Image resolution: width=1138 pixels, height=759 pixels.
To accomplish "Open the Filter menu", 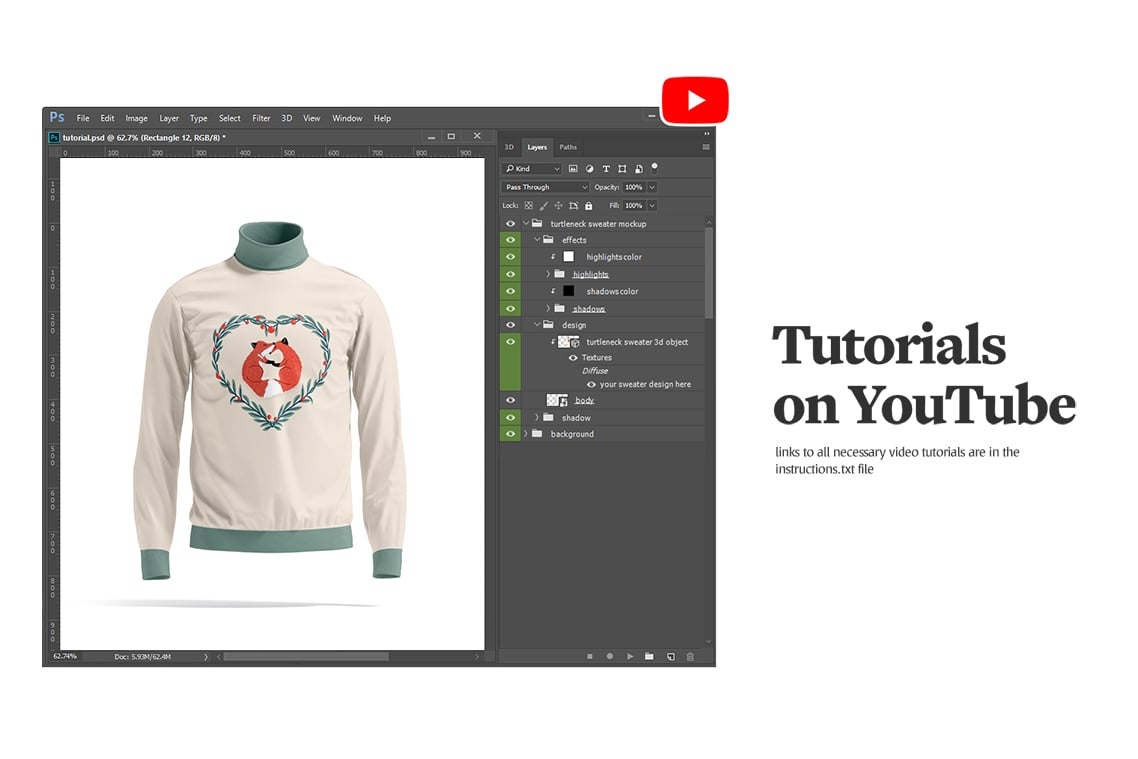I will click(261, 118).
